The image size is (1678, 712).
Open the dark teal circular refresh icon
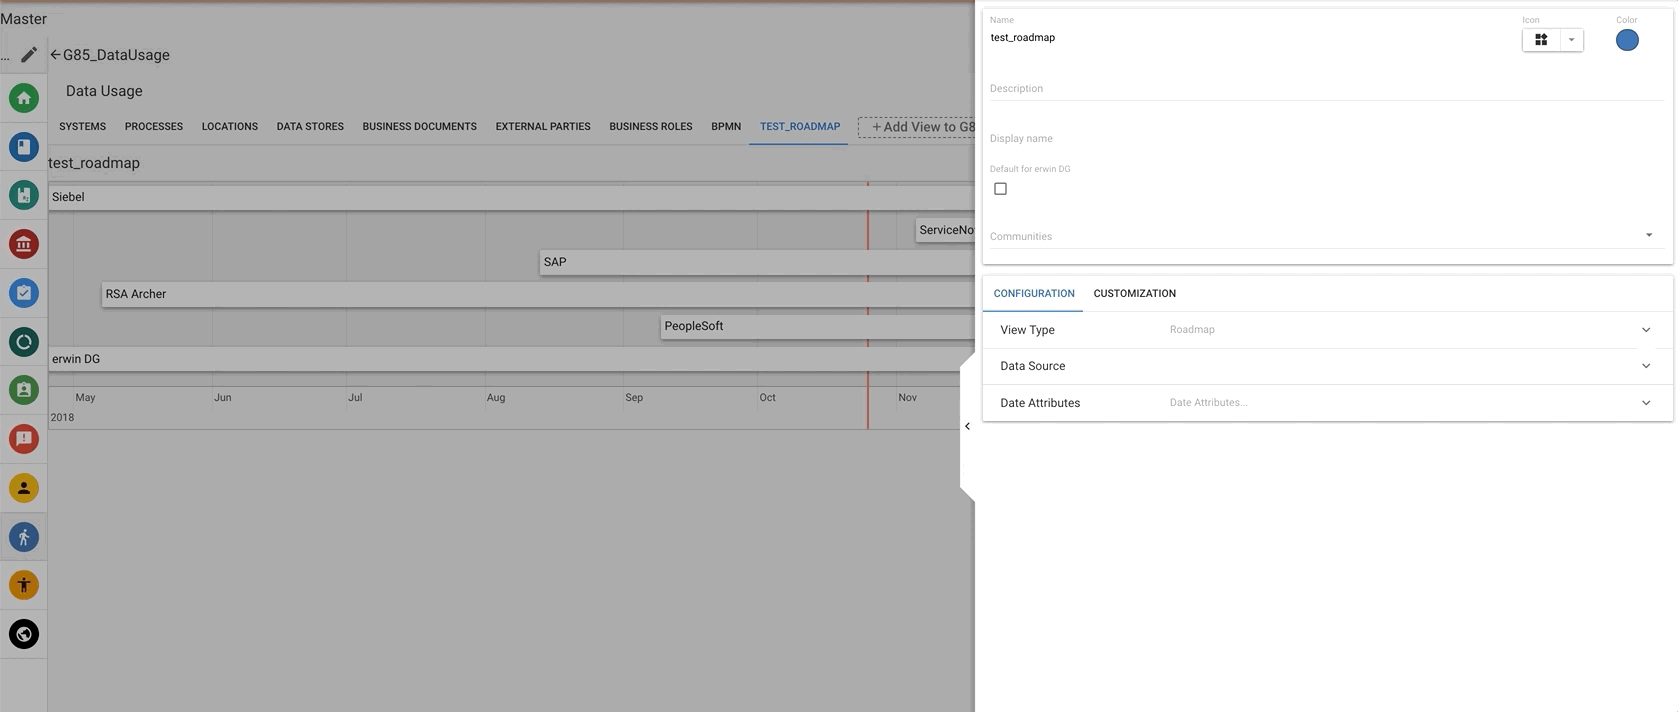pos(24,342)
